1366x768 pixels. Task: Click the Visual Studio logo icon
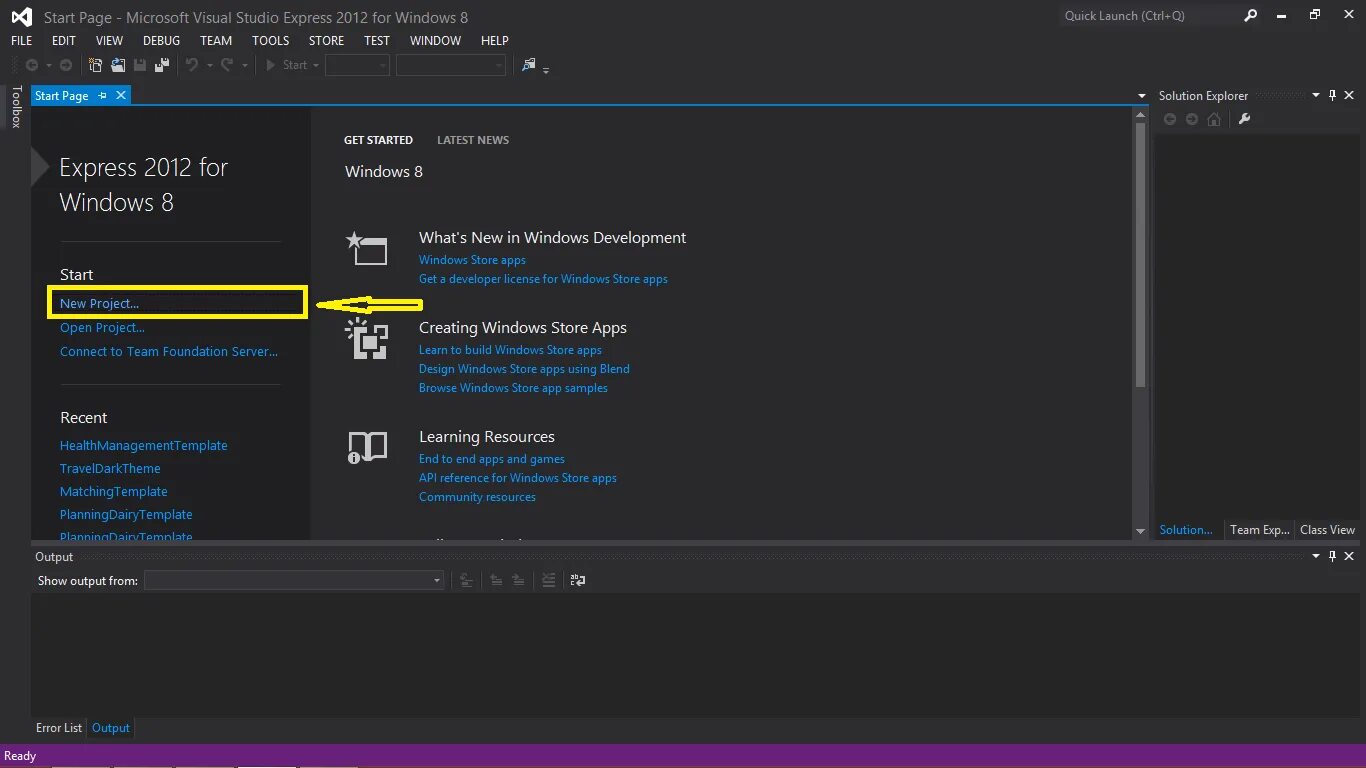[x=22, y=16]
